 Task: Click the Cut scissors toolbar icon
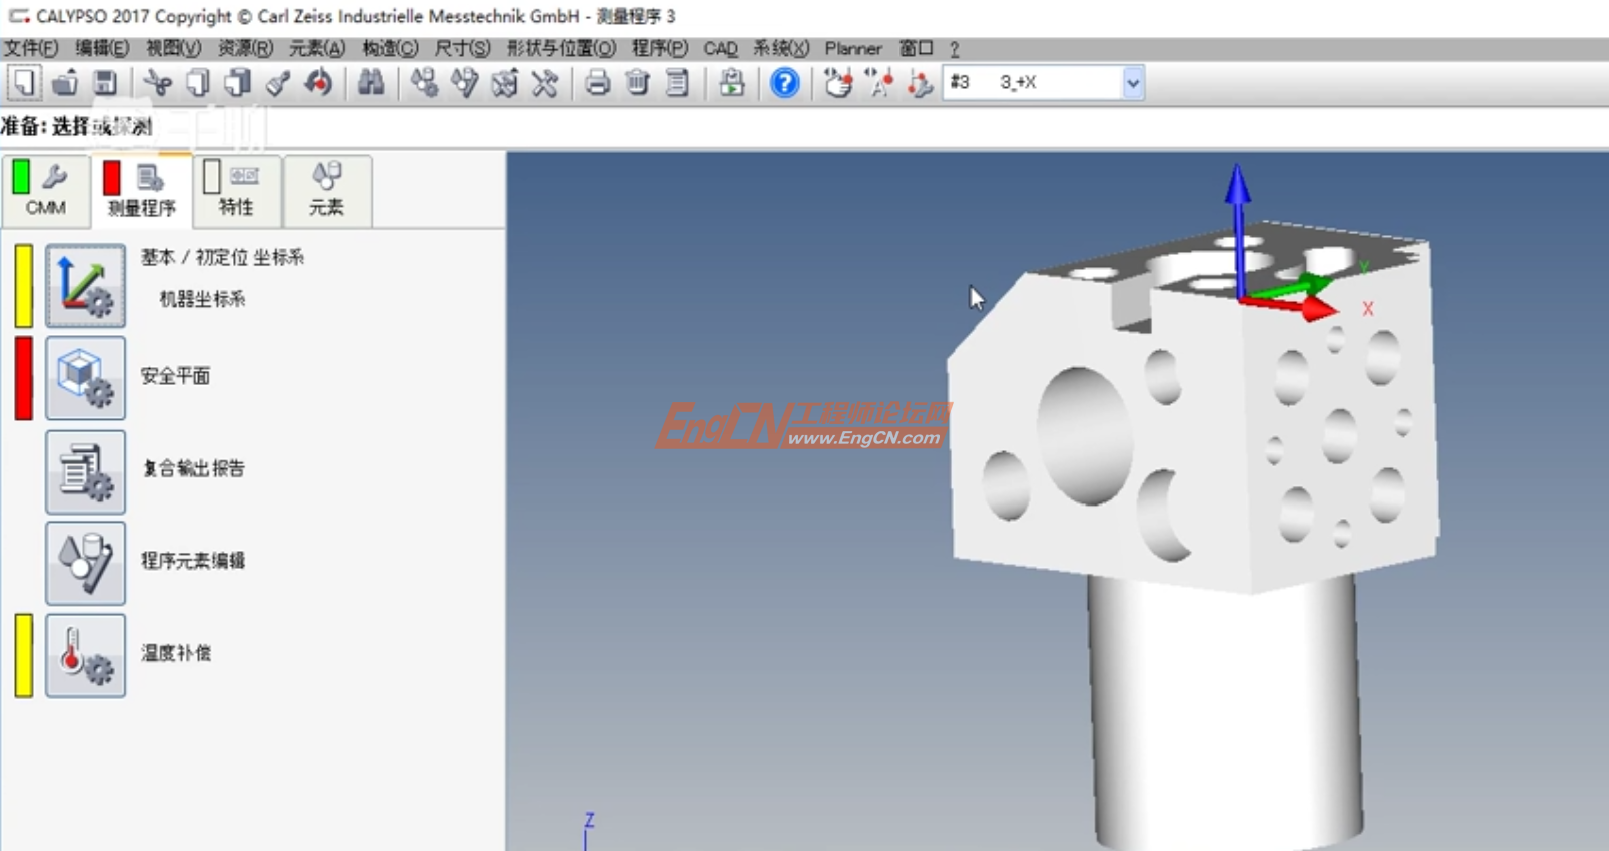157,83
